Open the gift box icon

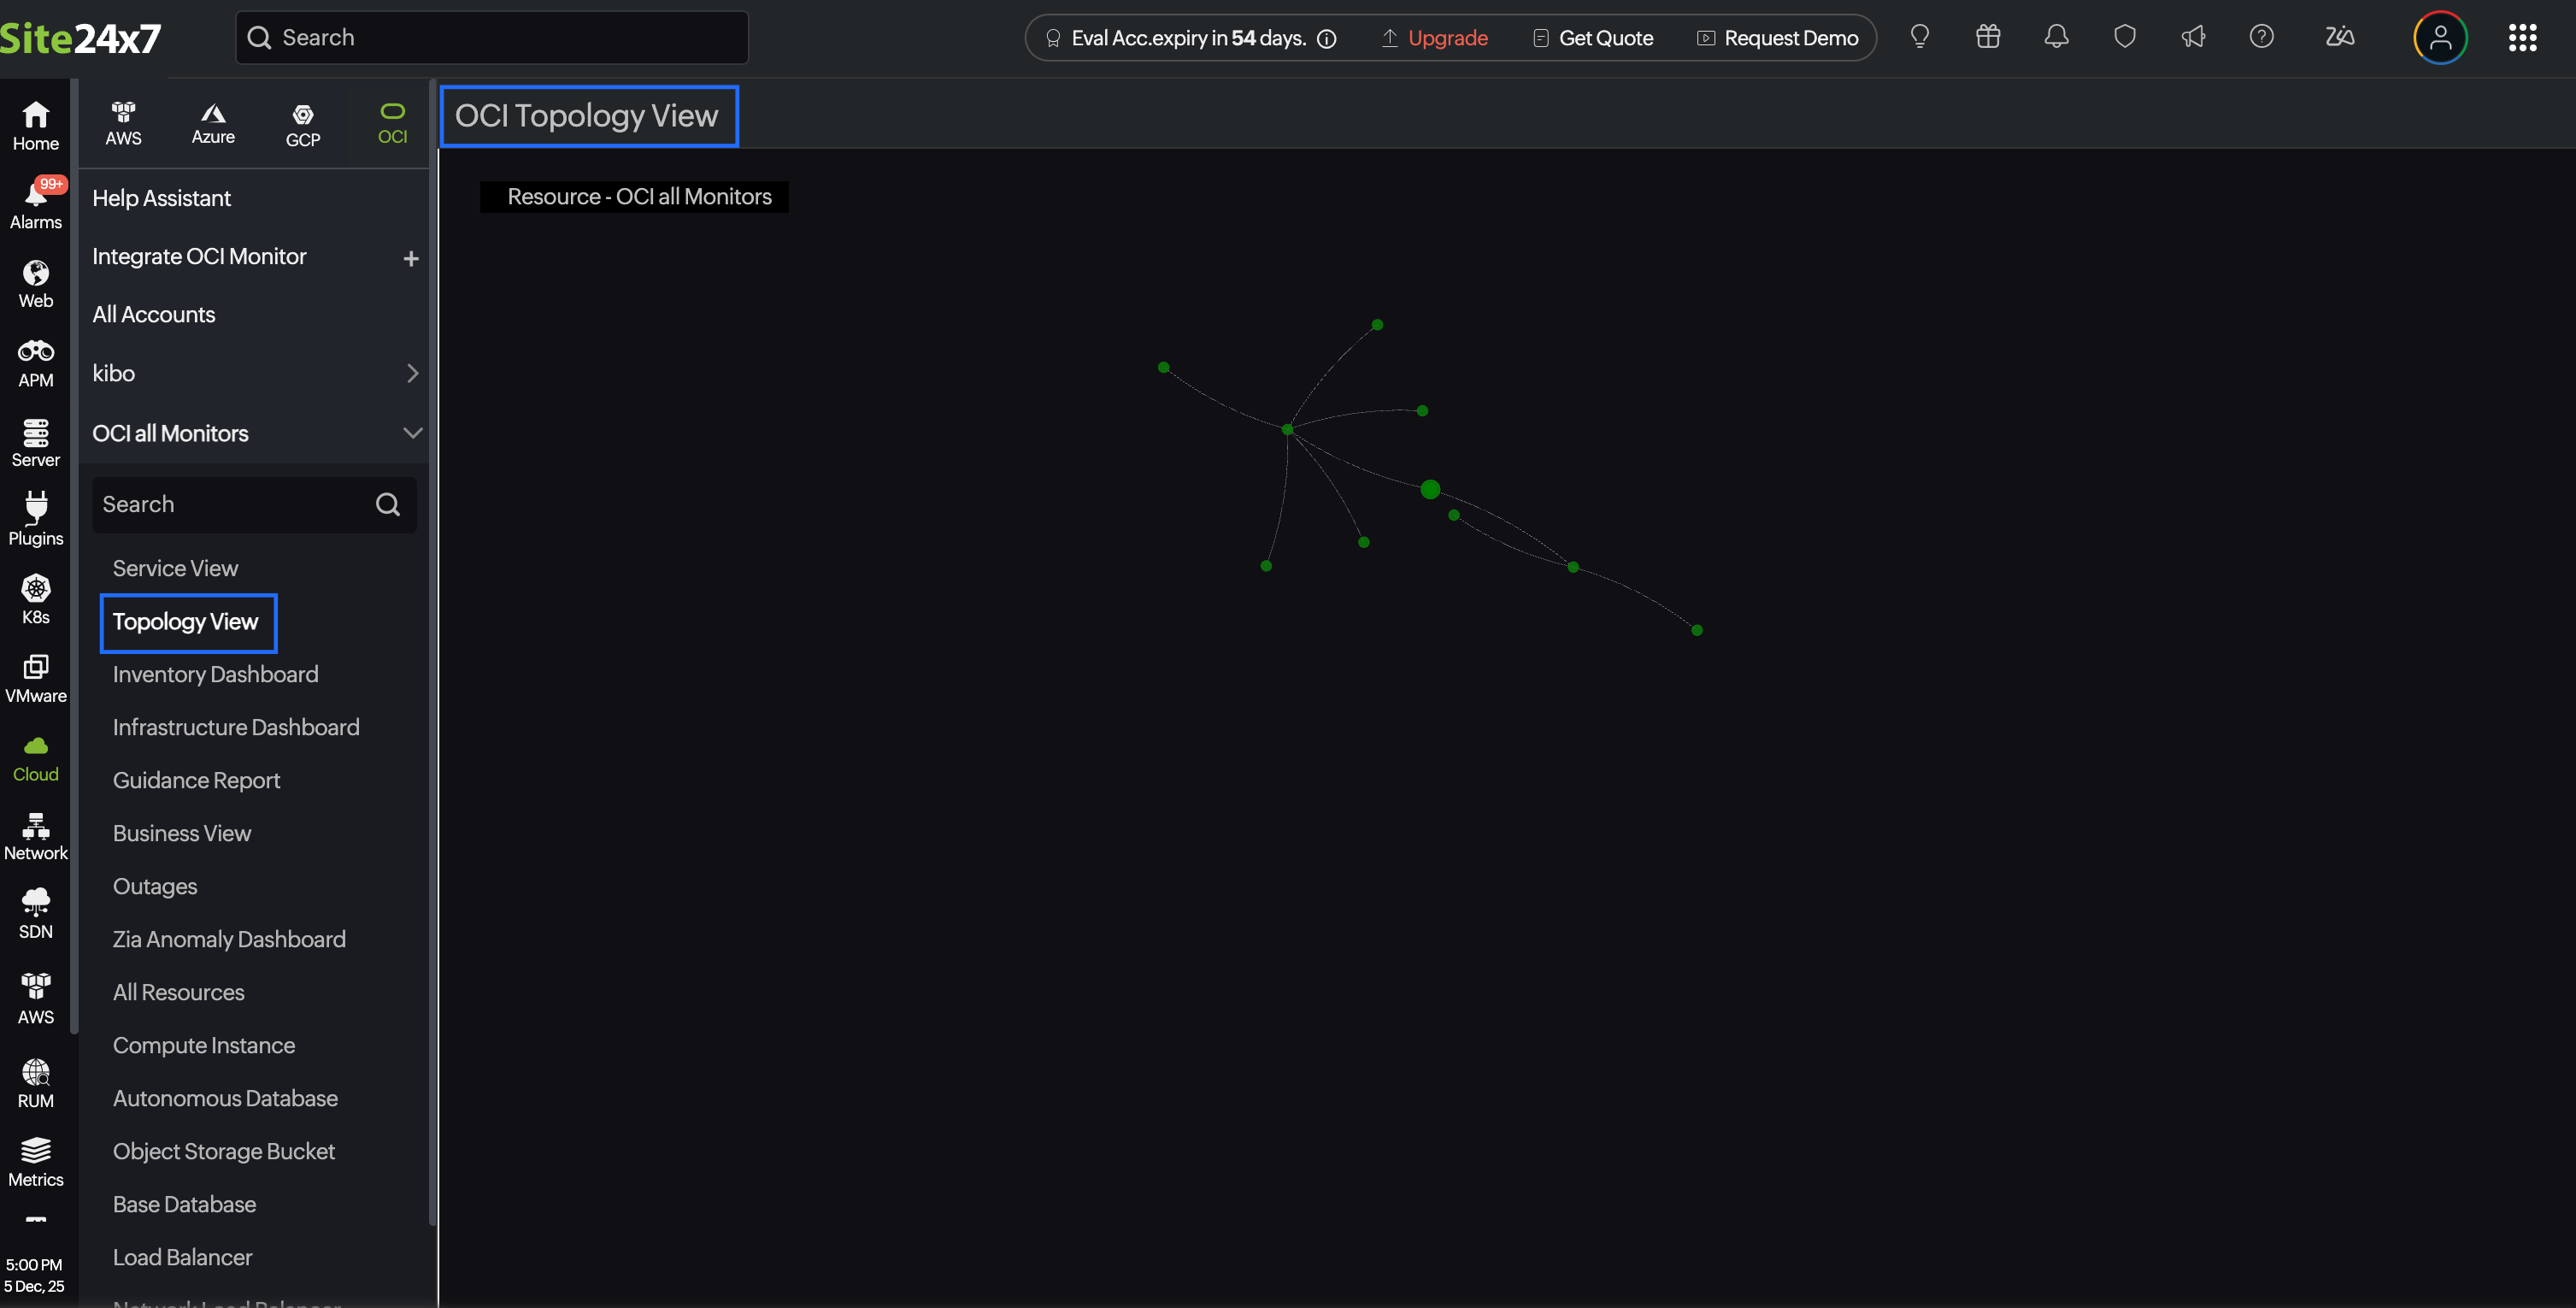pos(1988,38)
